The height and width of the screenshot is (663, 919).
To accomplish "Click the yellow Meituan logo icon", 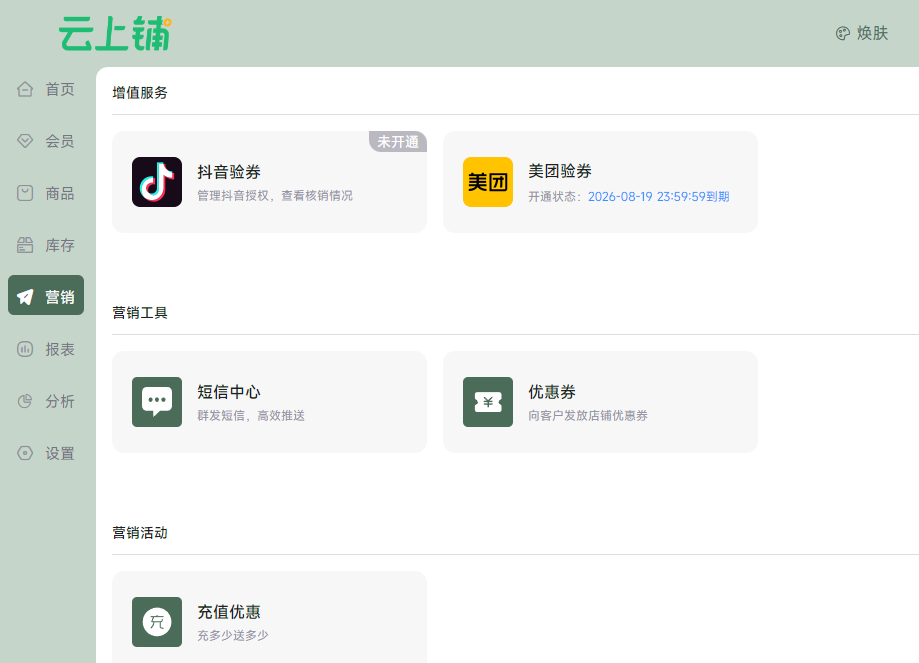I will coord(488,182).
